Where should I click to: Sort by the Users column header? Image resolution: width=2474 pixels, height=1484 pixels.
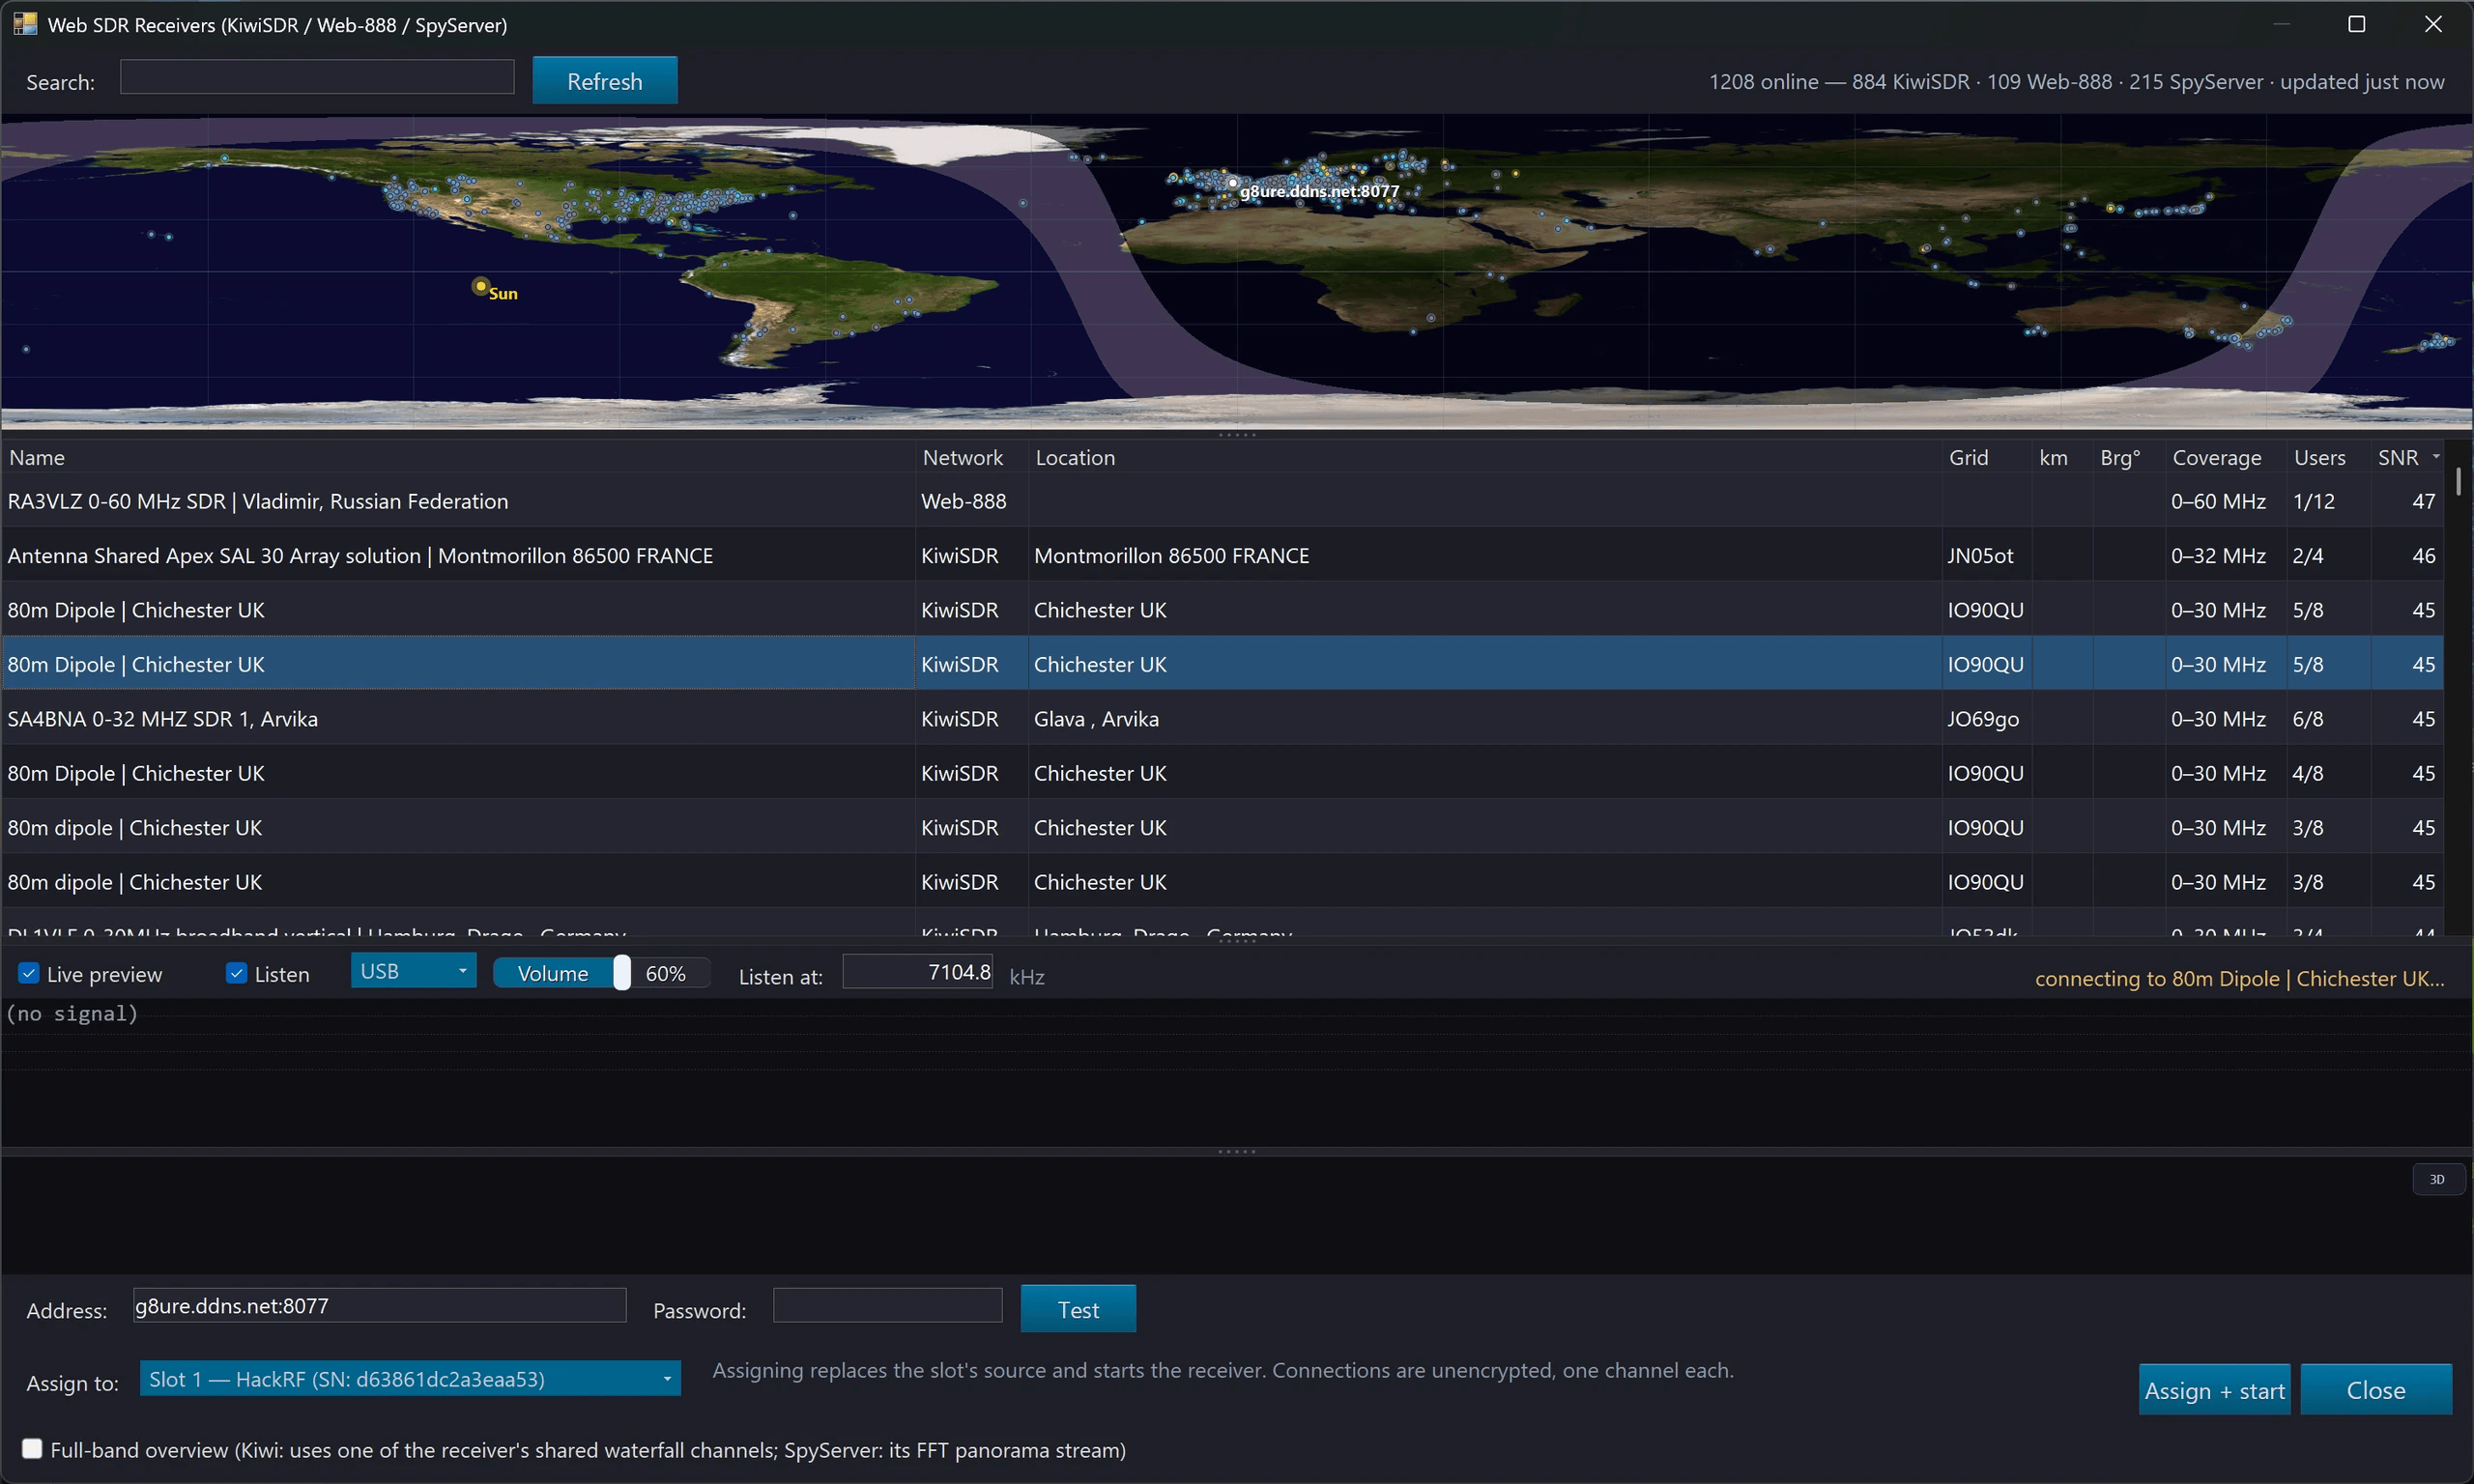click(x=2328, y=457)
